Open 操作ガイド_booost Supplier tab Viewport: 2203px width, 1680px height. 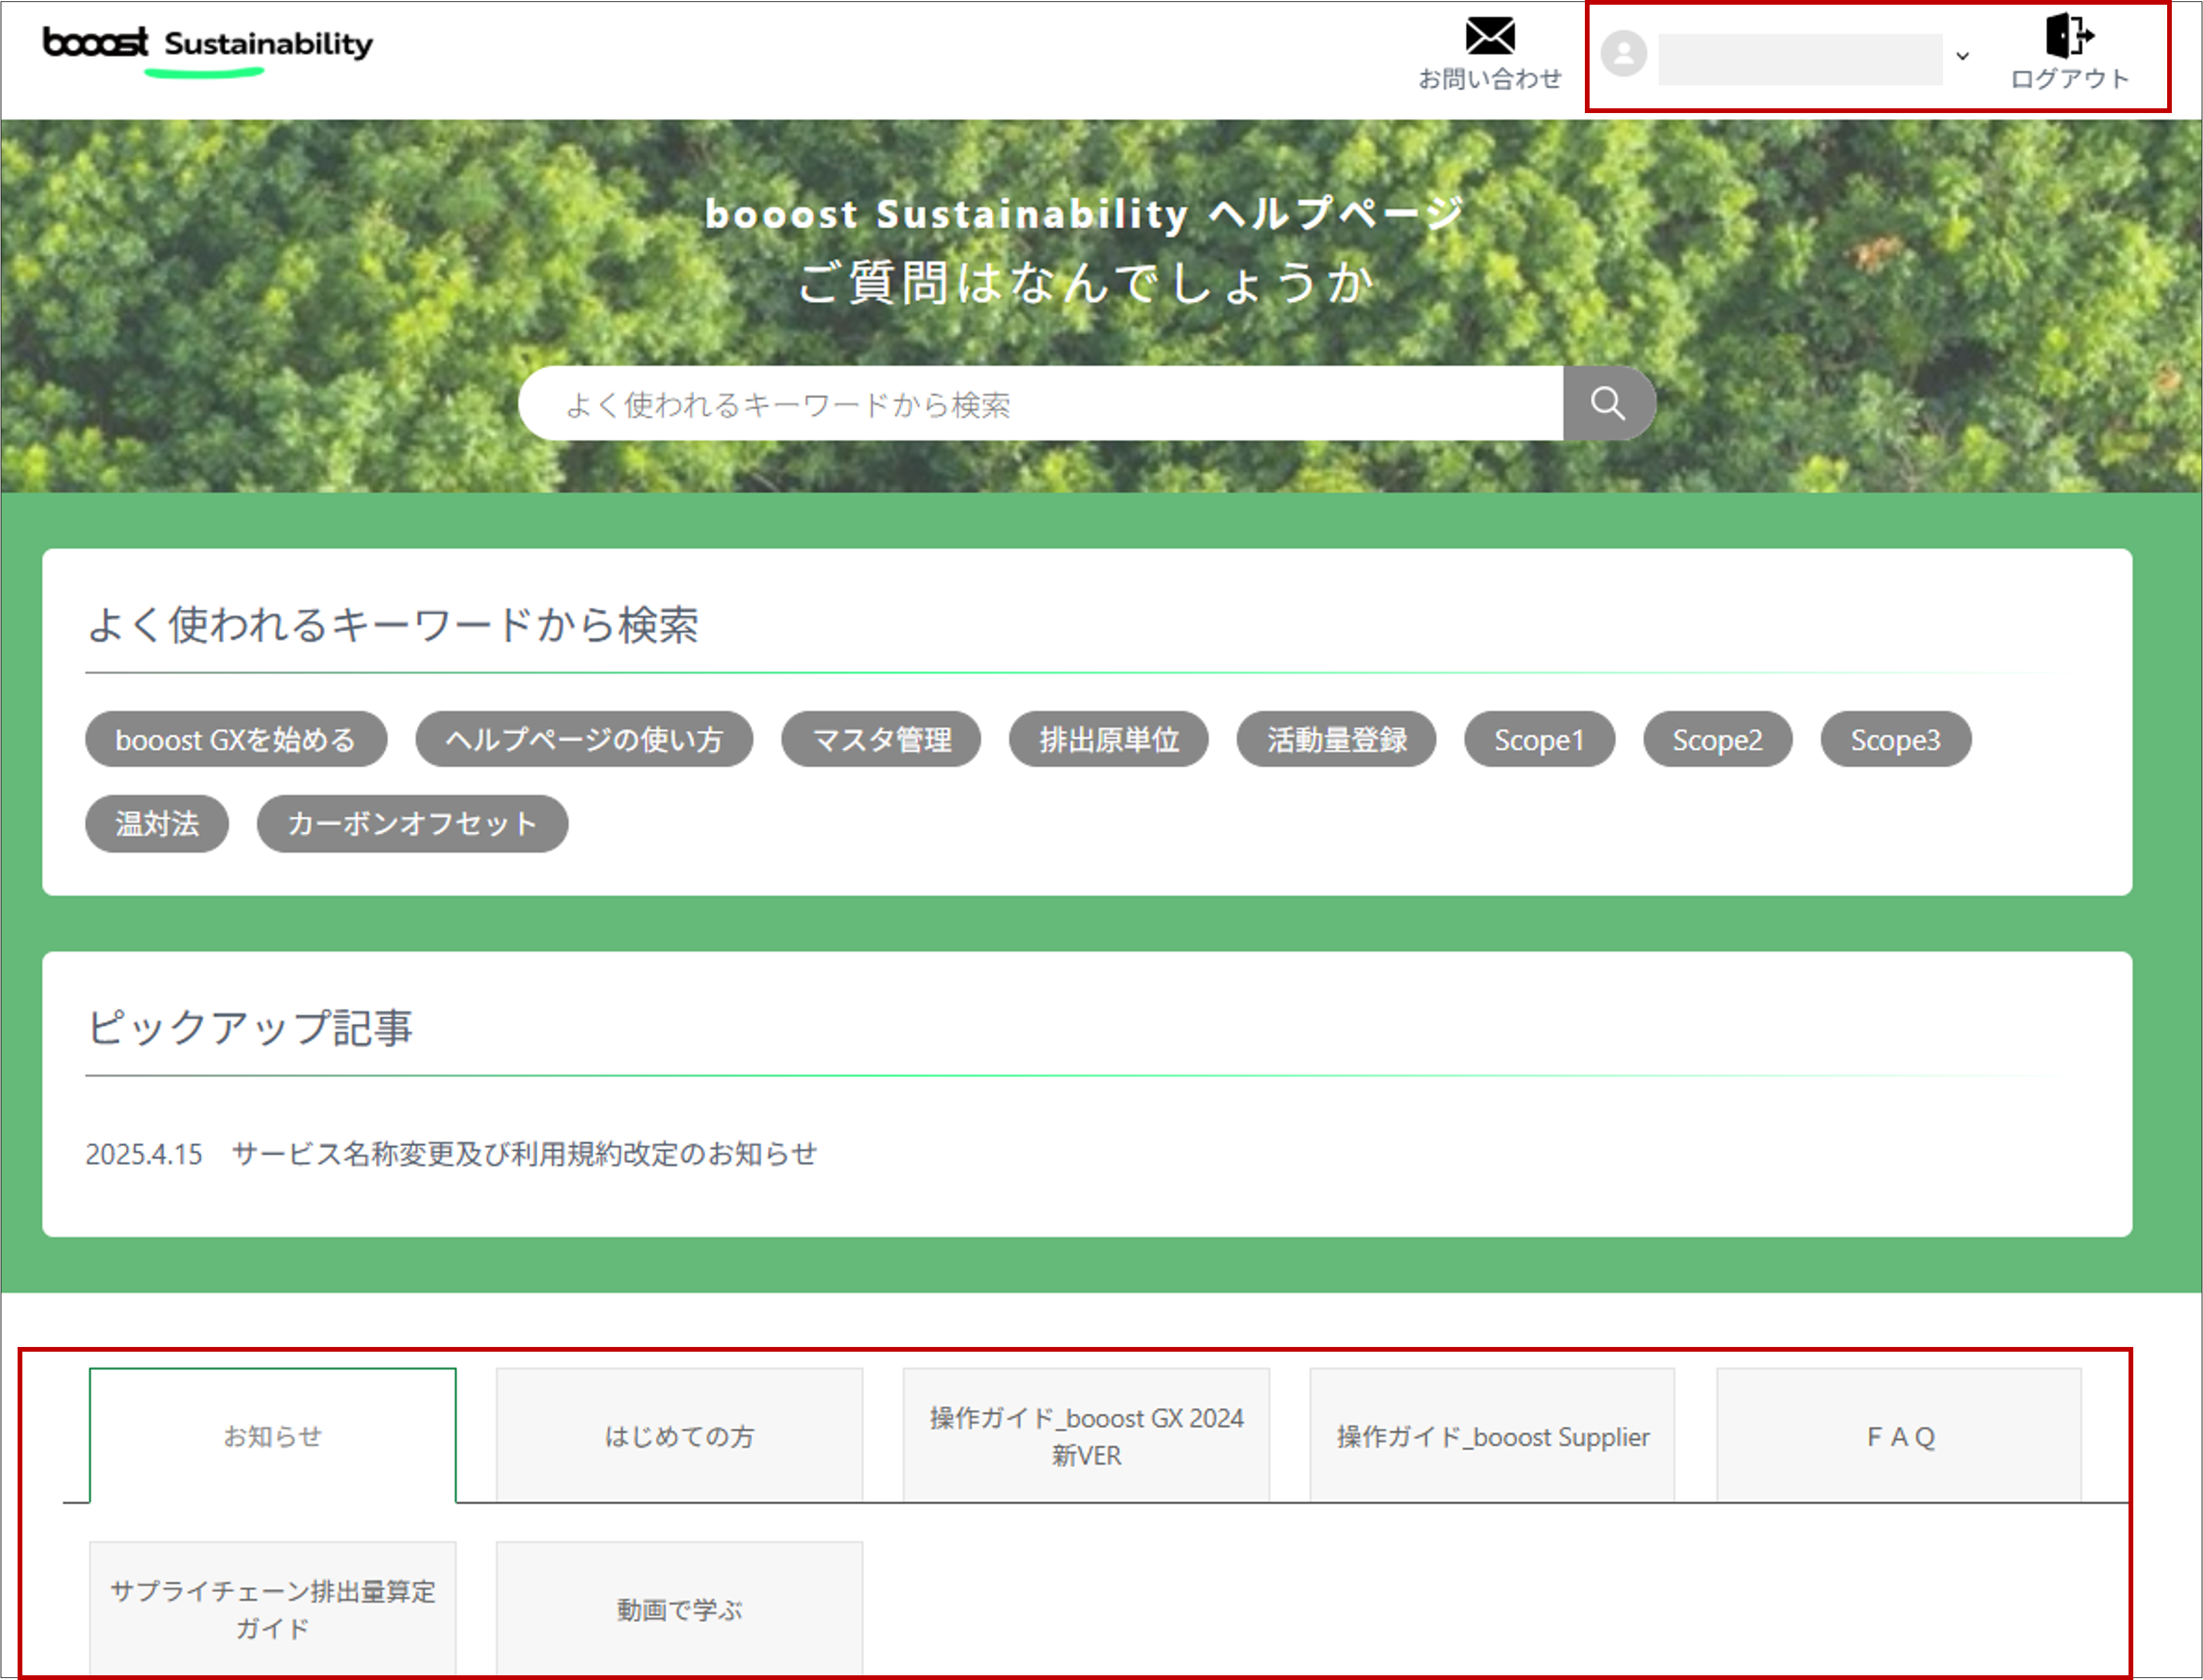coord(1493,1436)
